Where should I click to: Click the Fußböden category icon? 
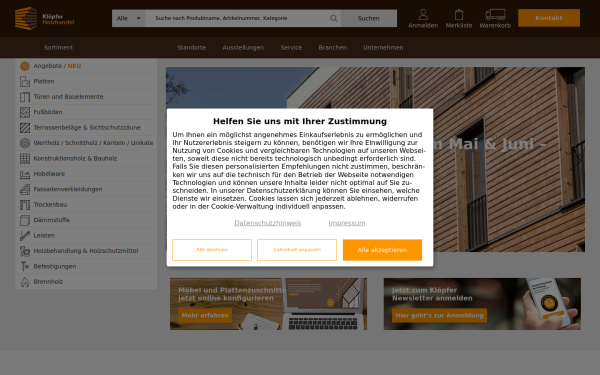25,112
